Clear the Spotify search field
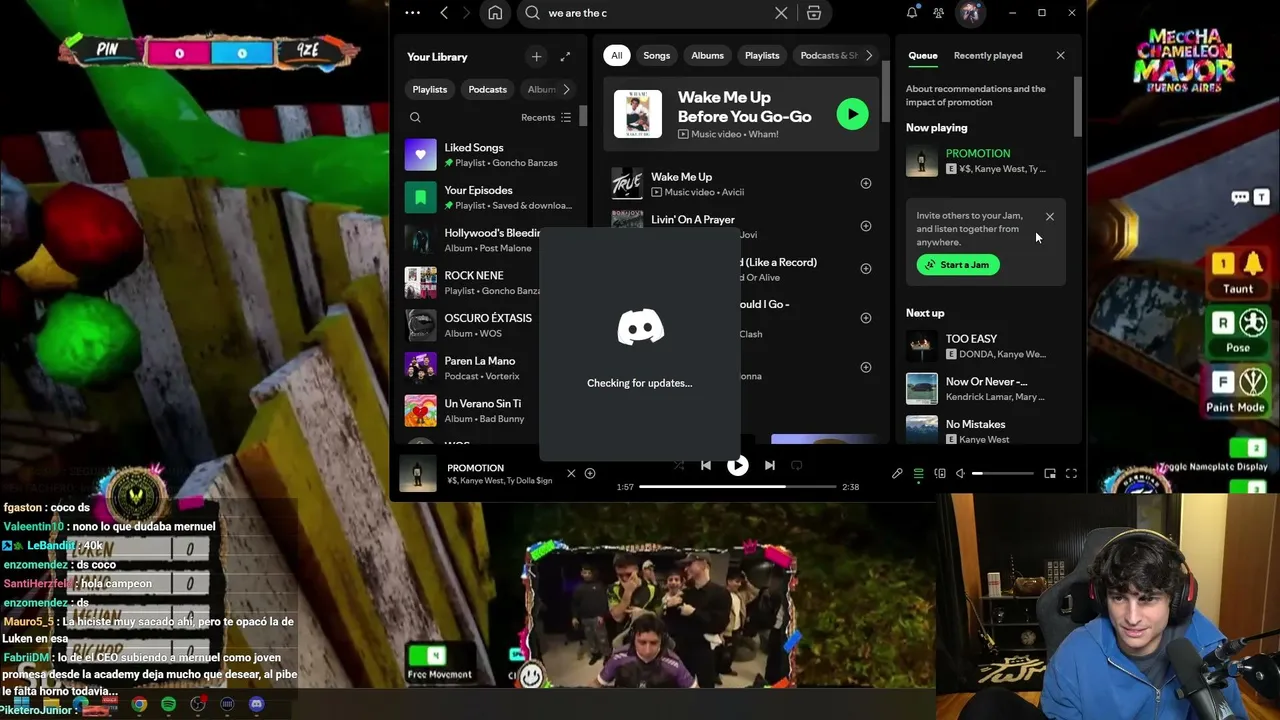The width and height of the screenshot is (1280, 720). click(x=781, y=13)
